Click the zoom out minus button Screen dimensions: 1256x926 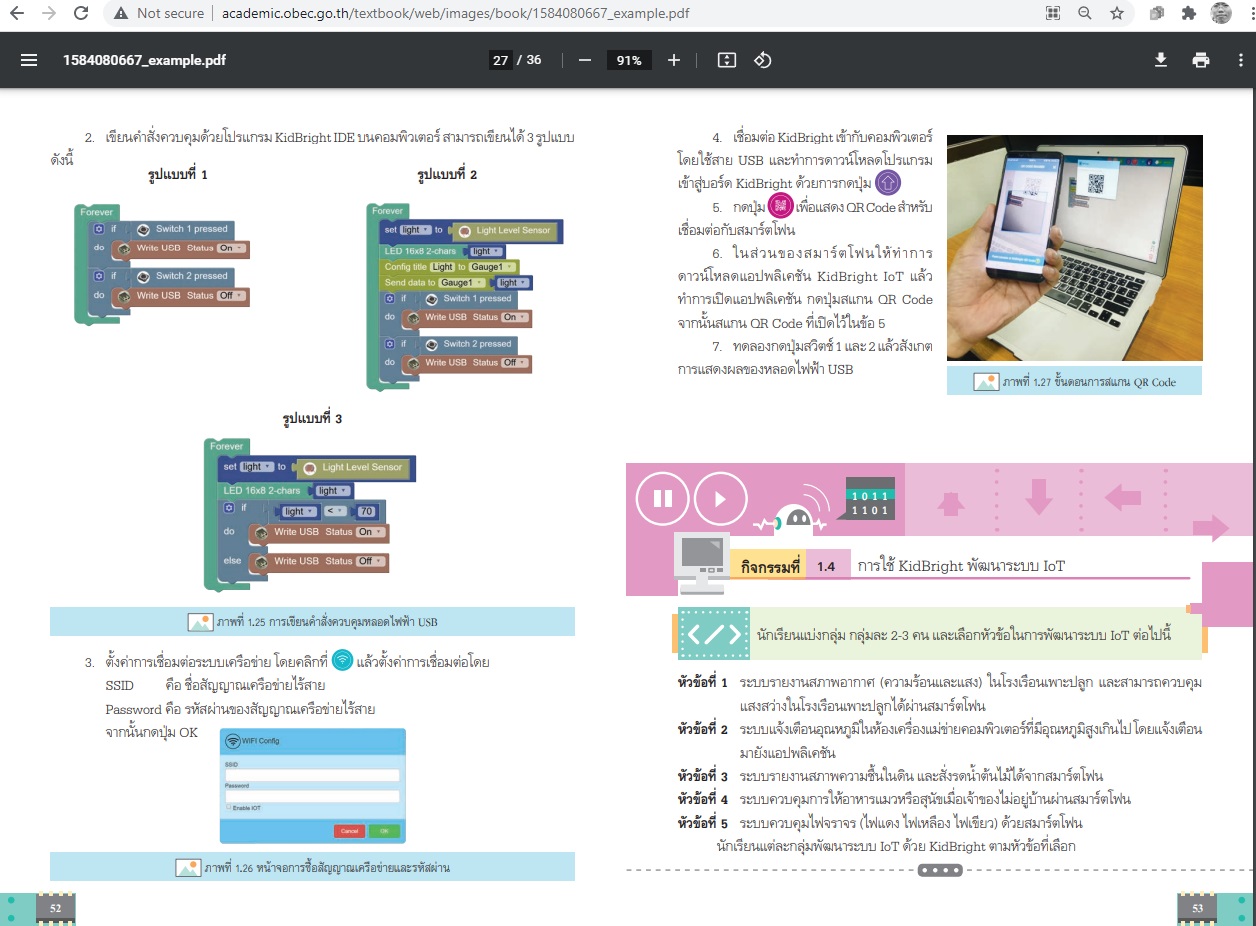(x=585, y=60)
